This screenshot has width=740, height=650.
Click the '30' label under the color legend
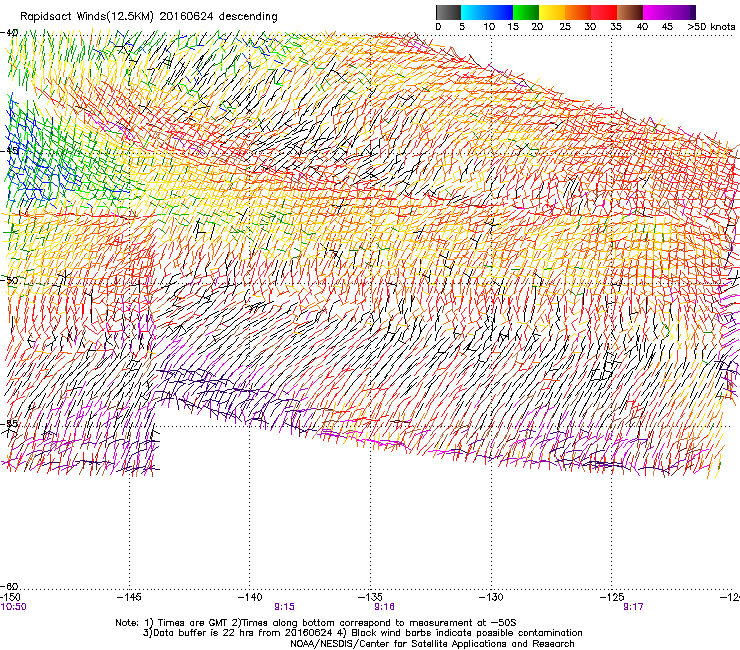pyautogui.click(x=590, y=27)
